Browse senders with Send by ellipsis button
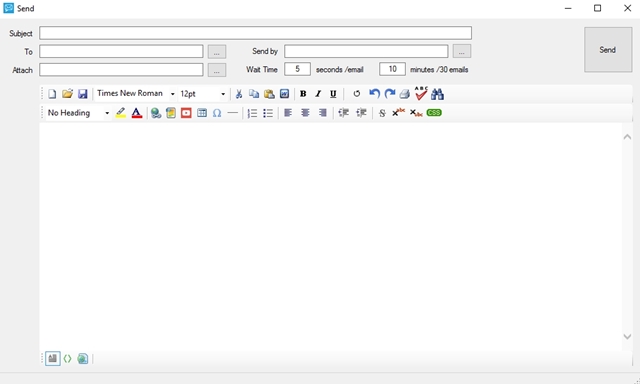This screenshot has height=384, width=640. 462,51
